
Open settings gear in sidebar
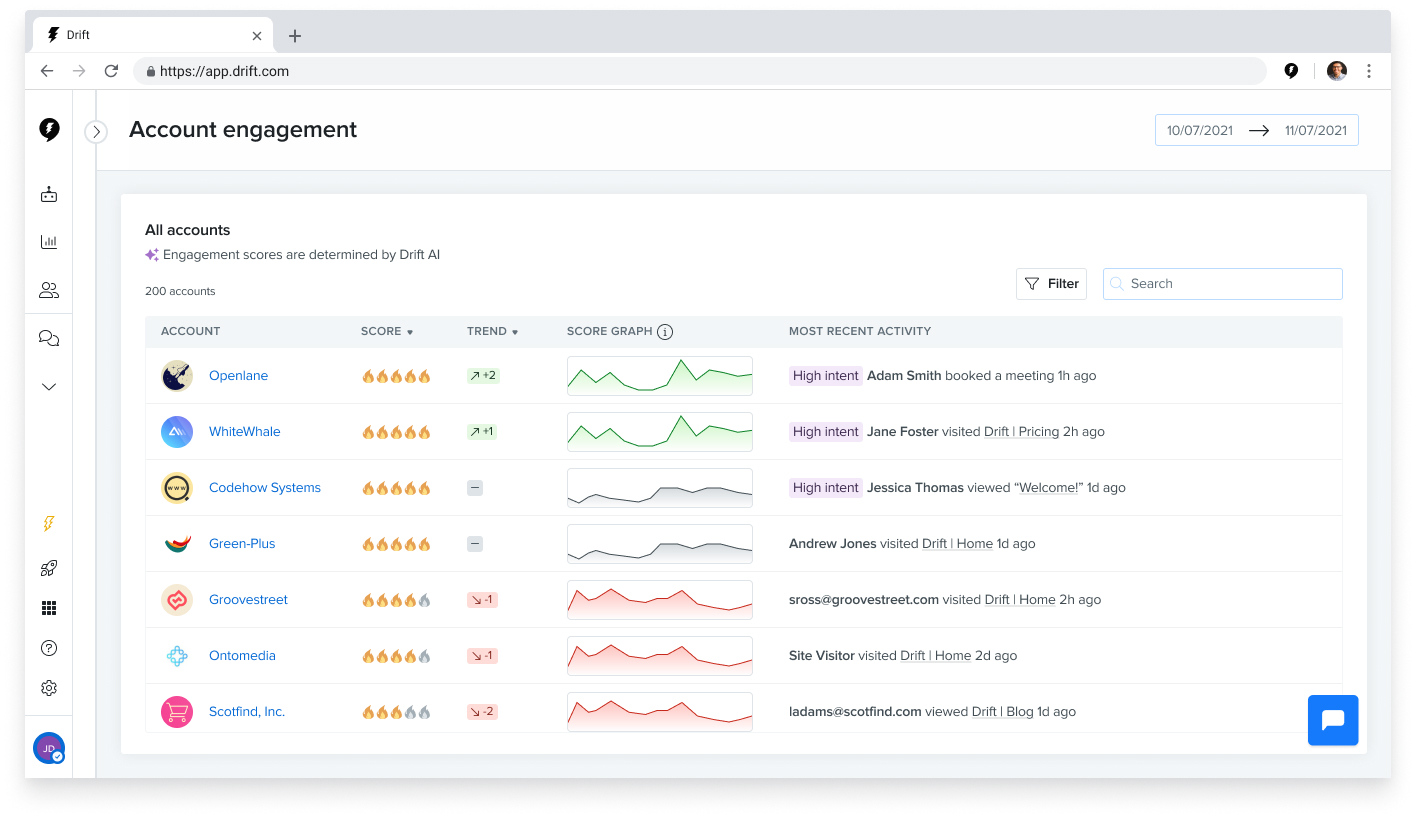[49, 688]
